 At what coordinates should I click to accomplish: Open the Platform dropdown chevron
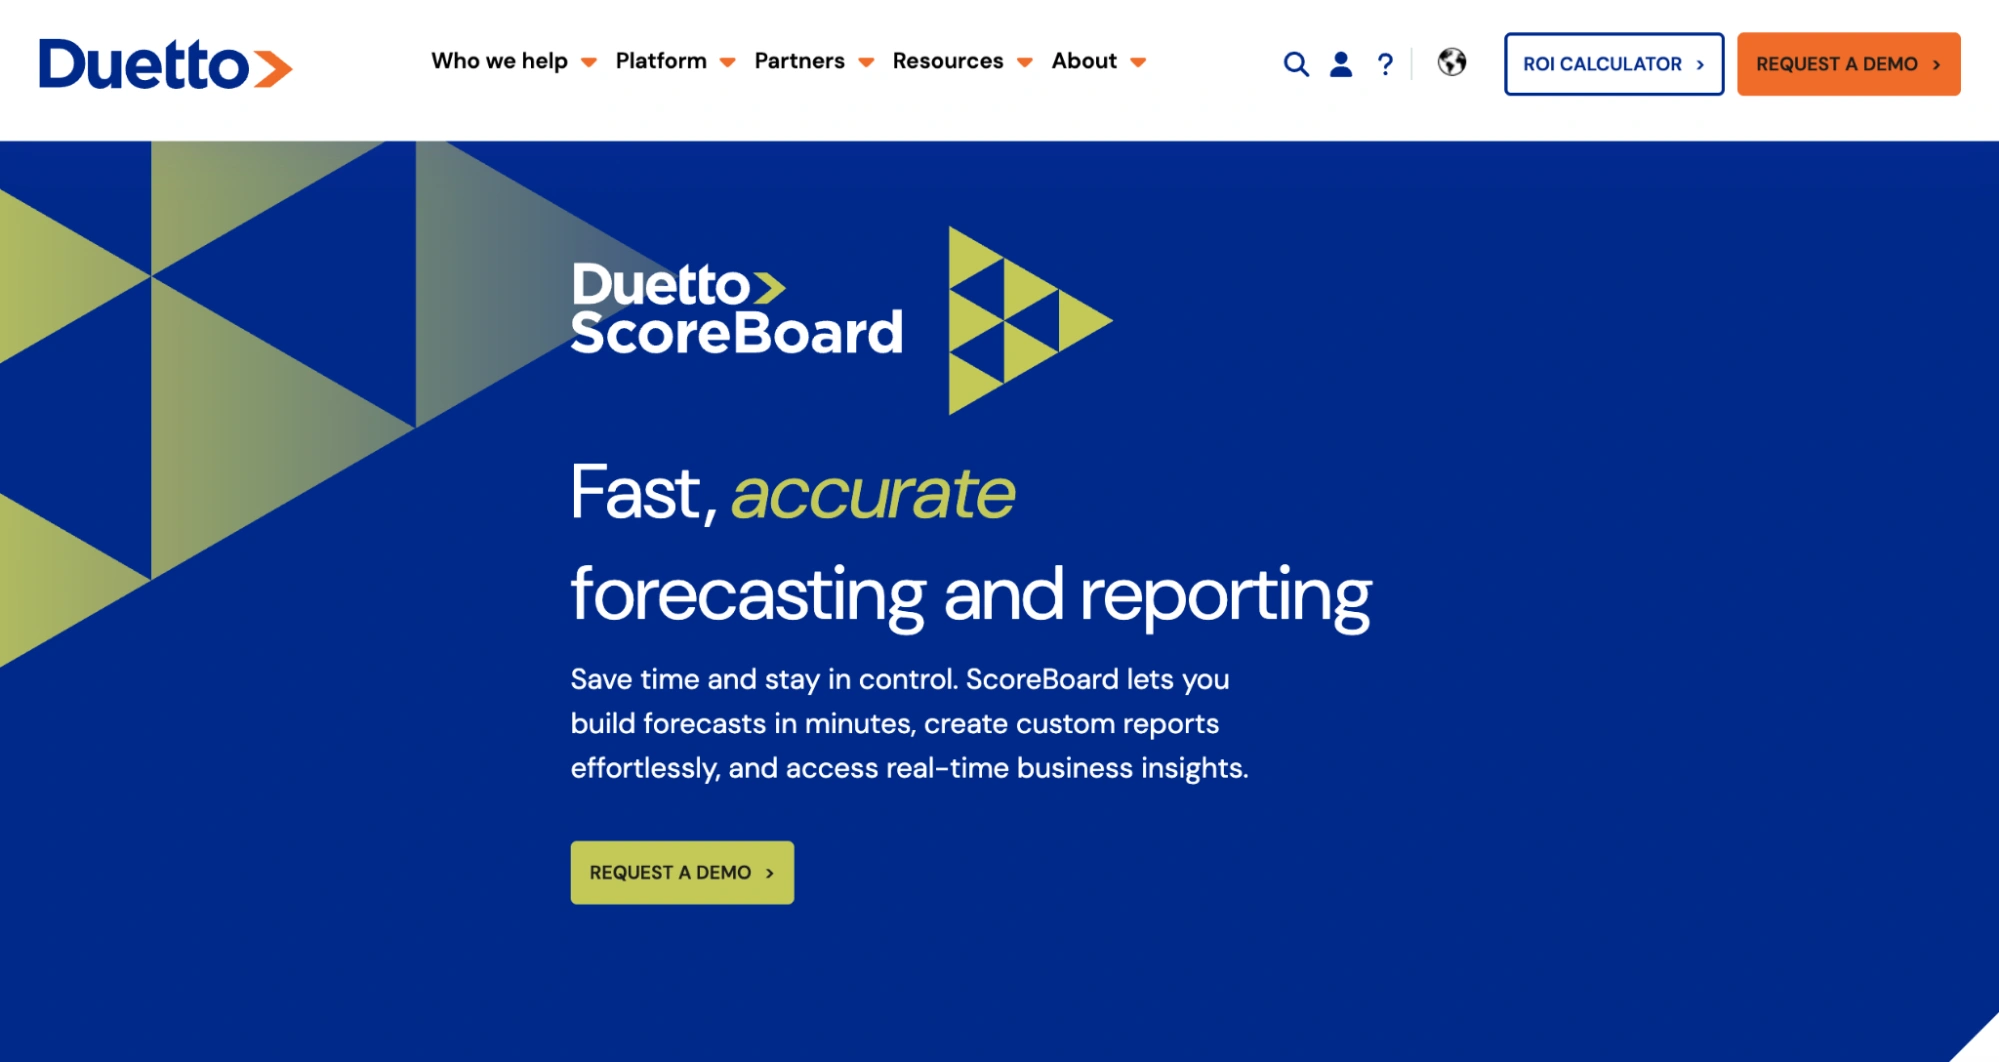[729, 62]
